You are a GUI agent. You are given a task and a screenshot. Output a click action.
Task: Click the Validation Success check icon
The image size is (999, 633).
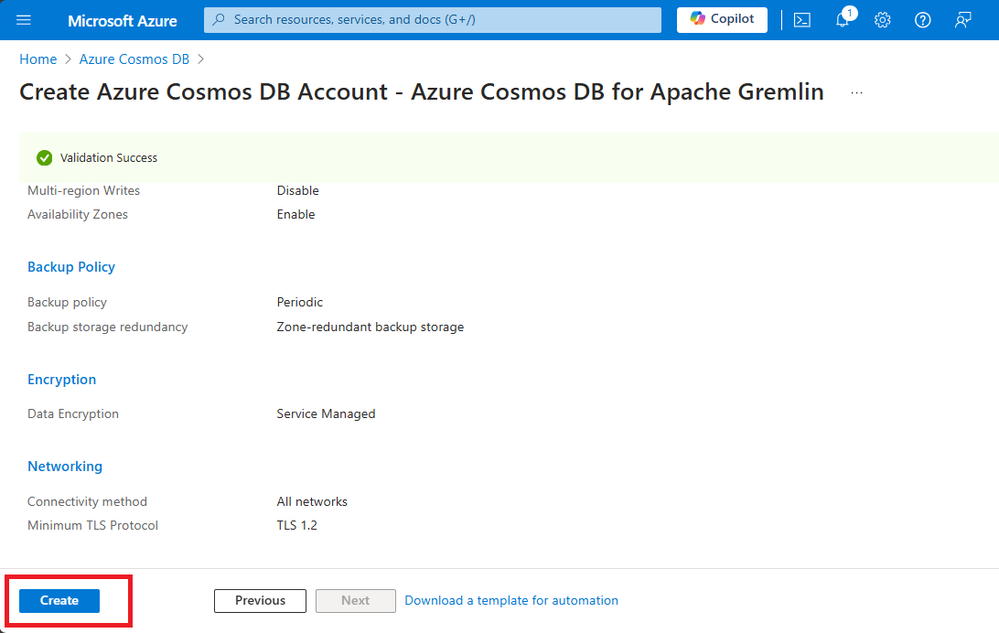pos(44,158)
